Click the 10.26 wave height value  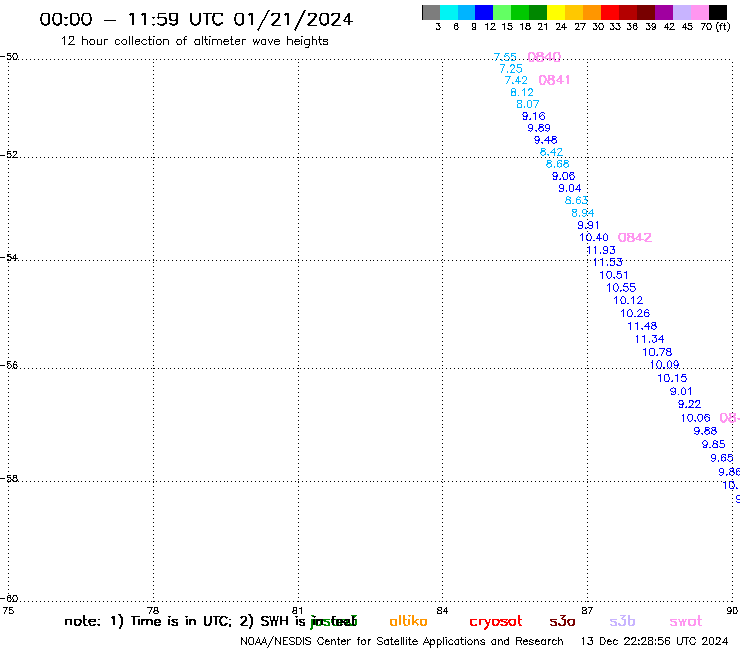point(635,313)
